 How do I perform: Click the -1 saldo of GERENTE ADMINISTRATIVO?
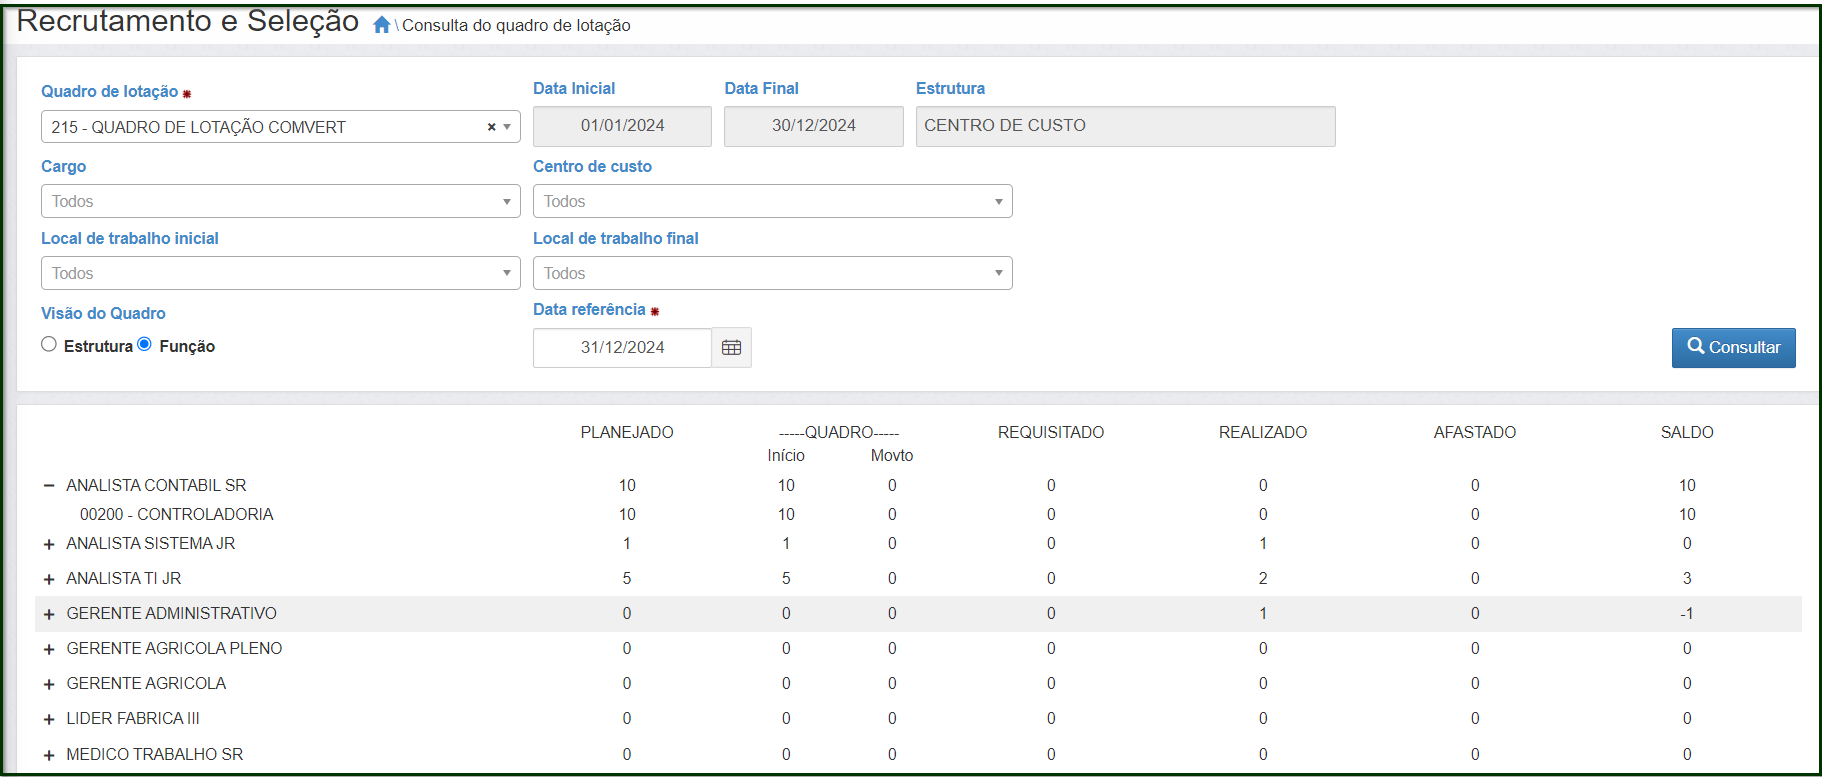[x=1687, y=613]
